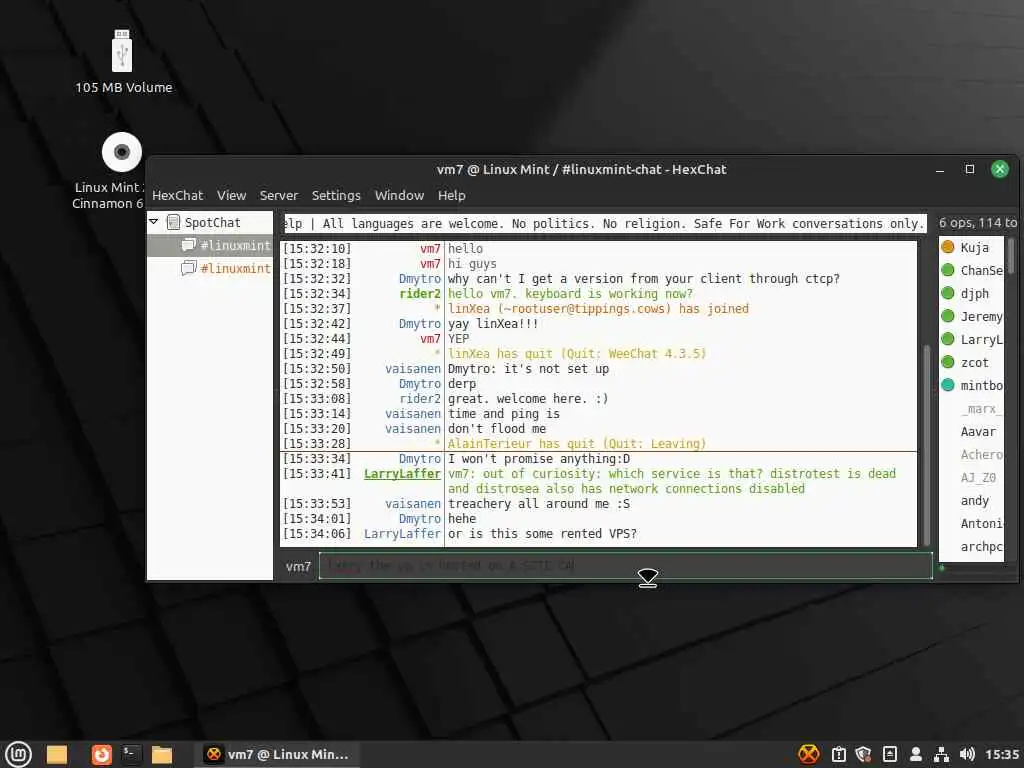Click rider2 nick at 15:32:34
The height and width of the screenshot is (768, 1024).
click(420, 293)
